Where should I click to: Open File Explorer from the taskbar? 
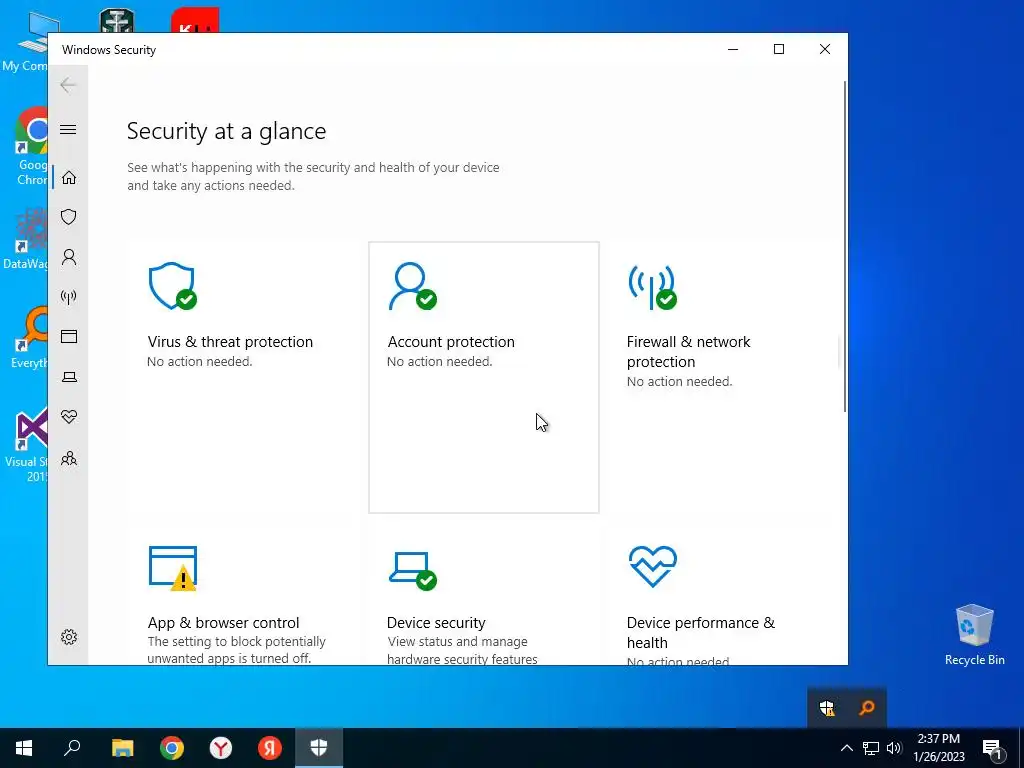(122, 748)
